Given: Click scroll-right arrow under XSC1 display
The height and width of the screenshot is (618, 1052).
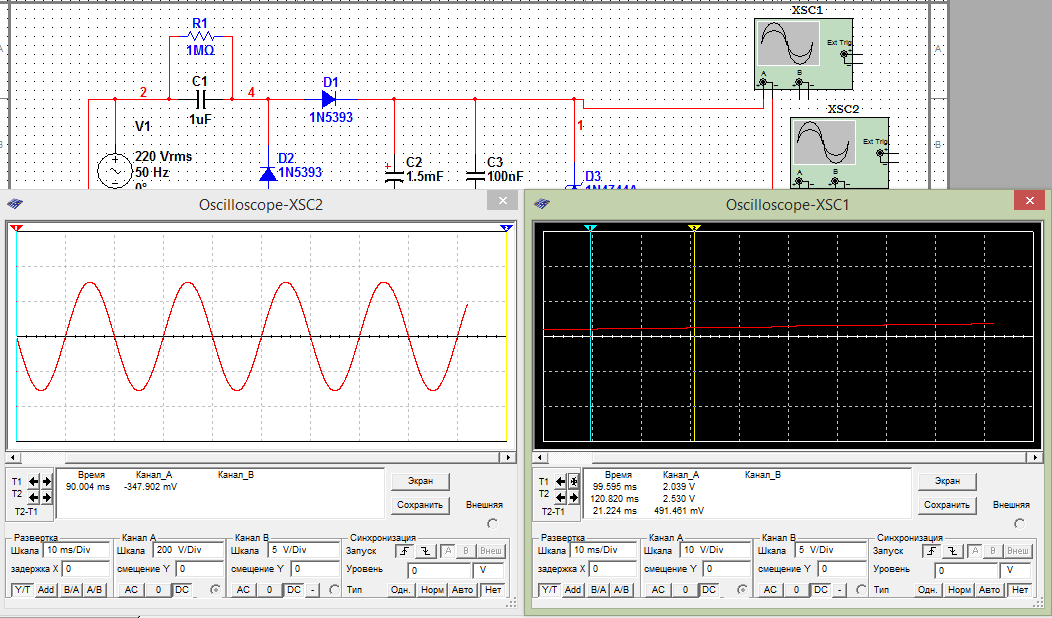Looking at the screenshot, I should [1037, 458].
